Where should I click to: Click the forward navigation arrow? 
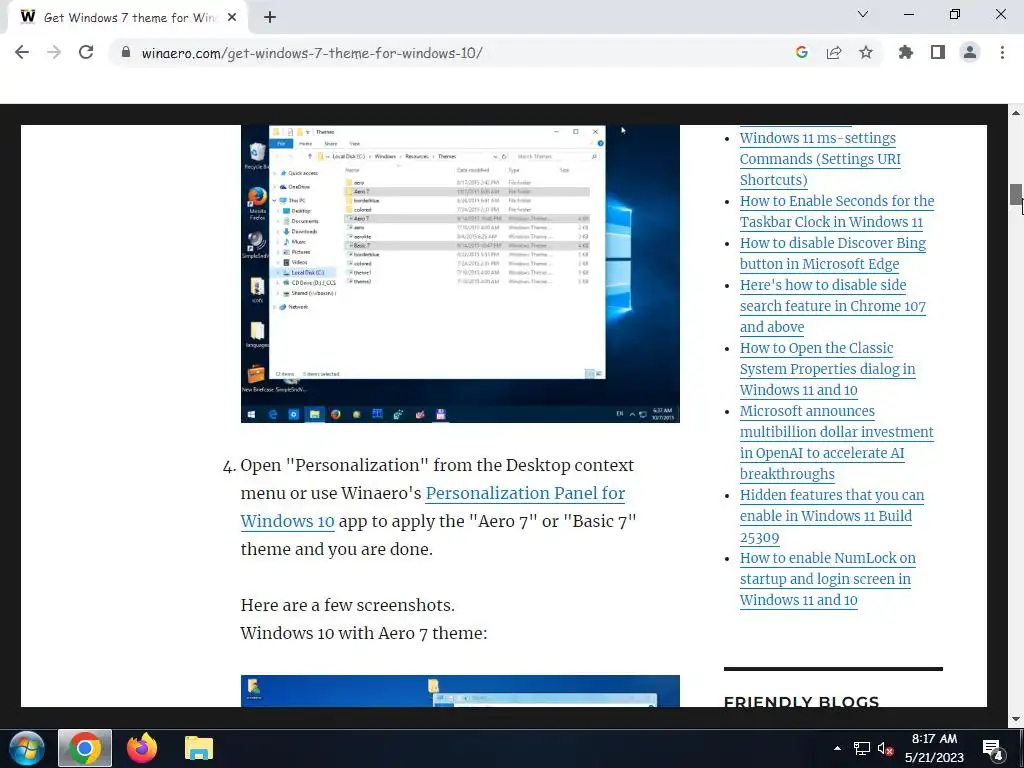pyautogui.click(x=54, y=52)
